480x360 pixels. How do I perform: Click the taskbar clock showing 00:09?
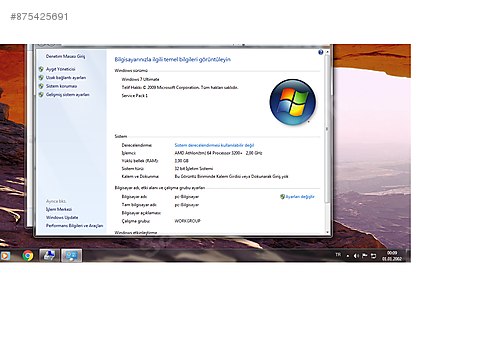[392, 256]
